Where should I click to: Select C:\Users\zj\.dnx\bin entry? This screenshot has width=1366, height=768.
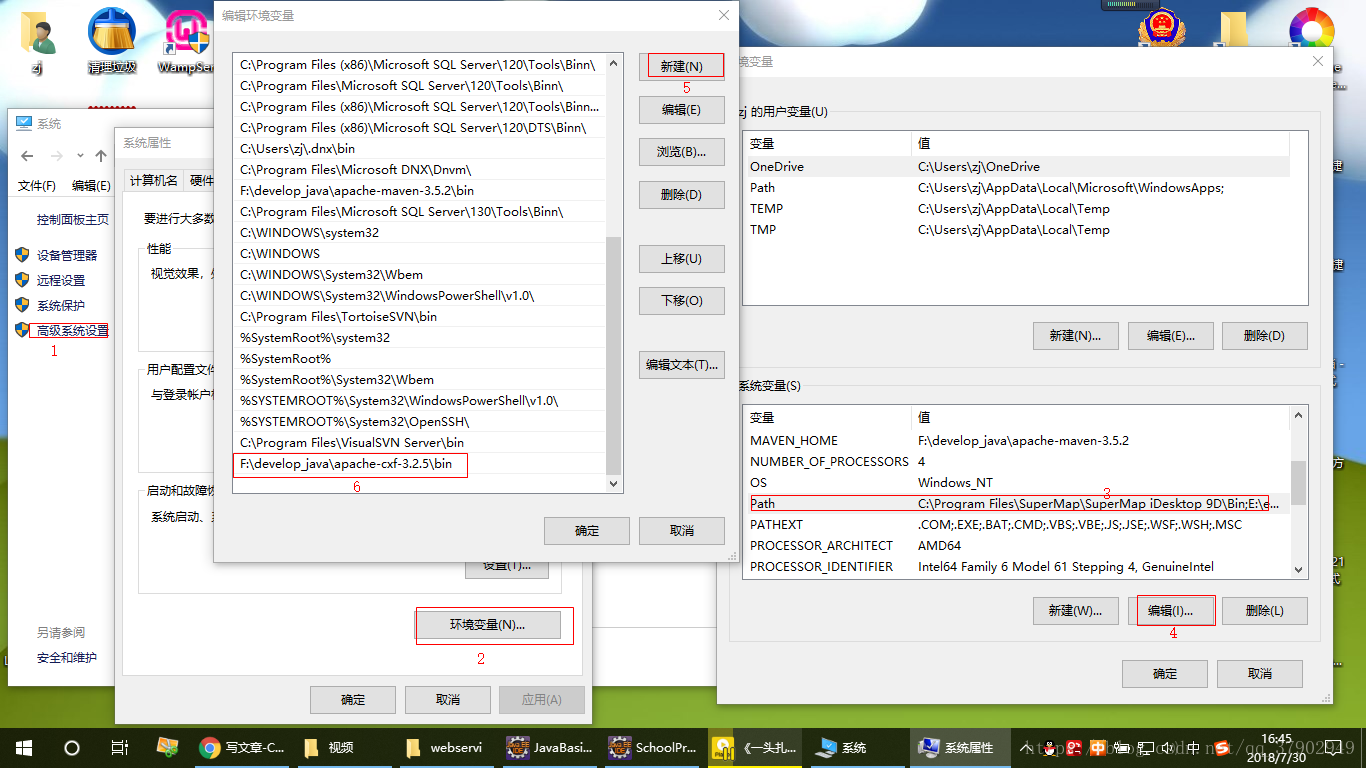[x=418, y=149]
